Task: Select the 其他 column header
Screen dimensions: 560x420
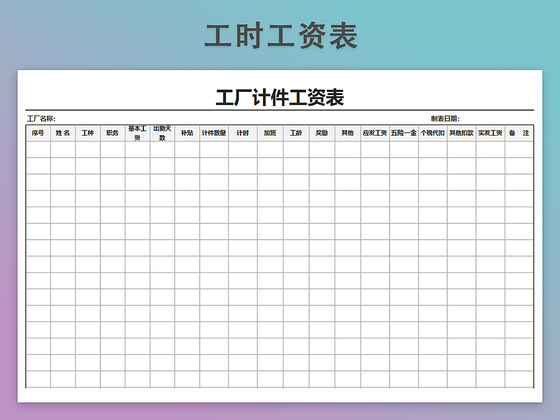Action: [x=348, y=133]
